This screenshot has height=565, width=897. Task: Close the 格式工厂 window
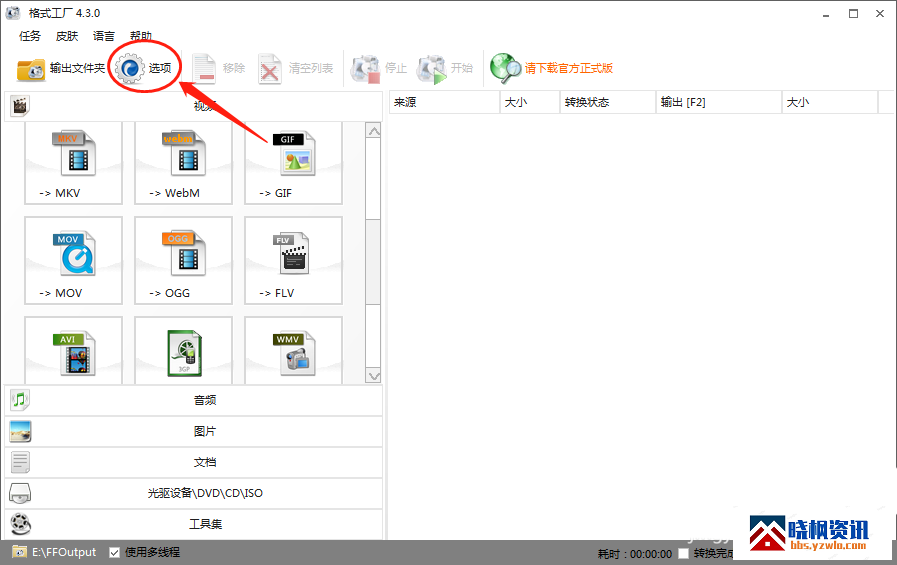(880, 14)
